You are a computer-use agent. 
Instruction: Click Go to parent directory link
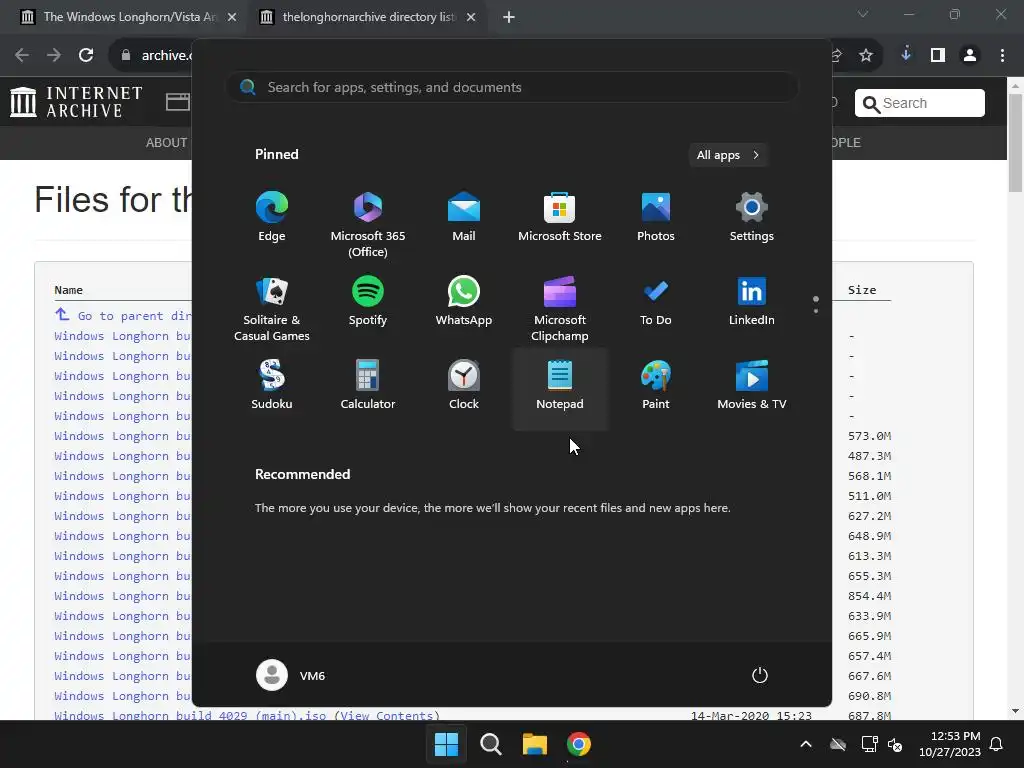123,315
